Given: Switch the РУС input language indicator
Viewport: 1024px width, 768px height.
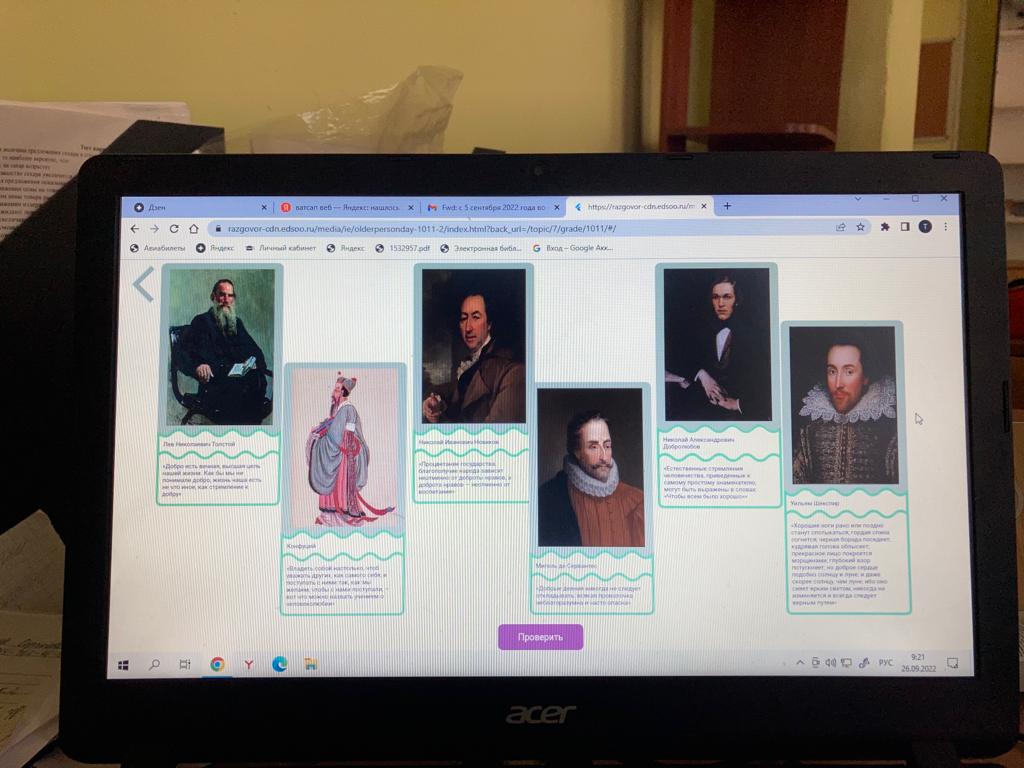Looking at the screenshot, I should [886, 663].
